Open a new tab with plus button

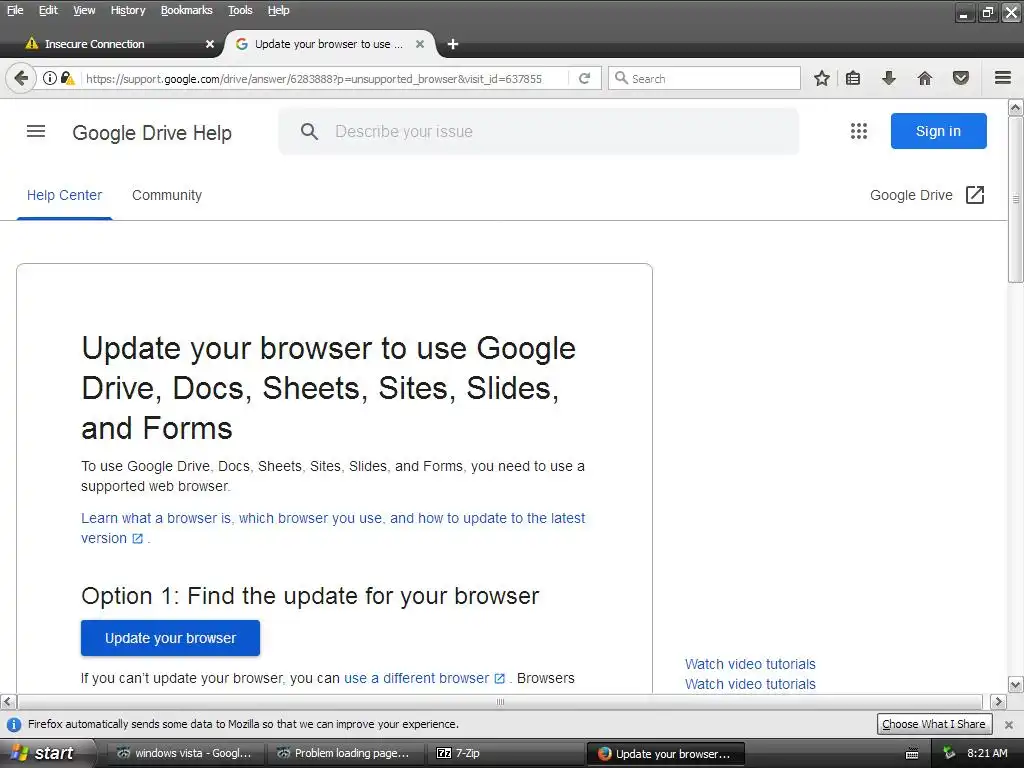(x=453, y=44)
